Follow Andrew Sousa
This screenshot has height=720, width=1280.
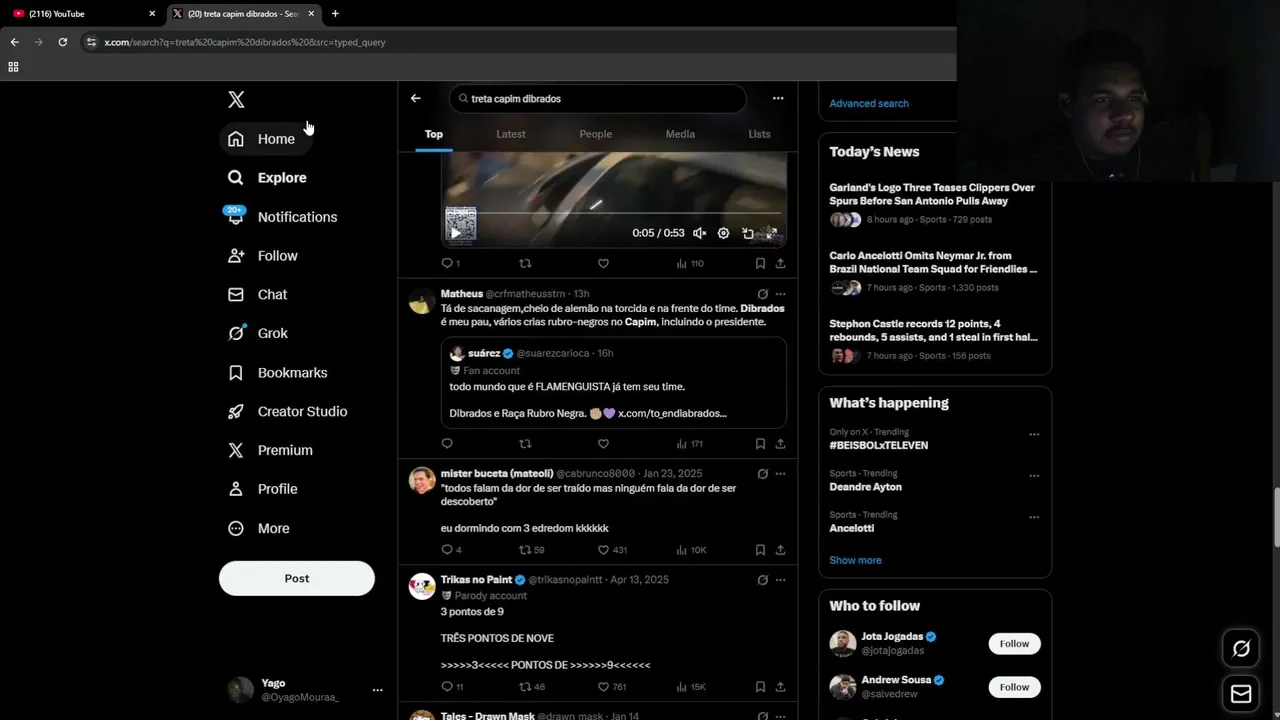point(1014,687)
